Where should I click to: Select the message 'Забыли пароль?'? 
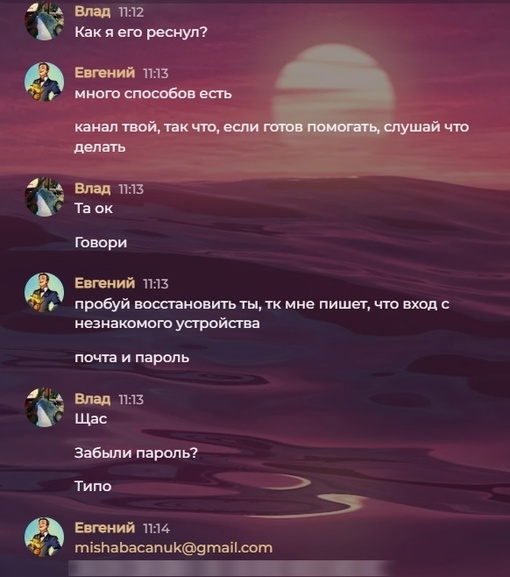coord(136,453)
